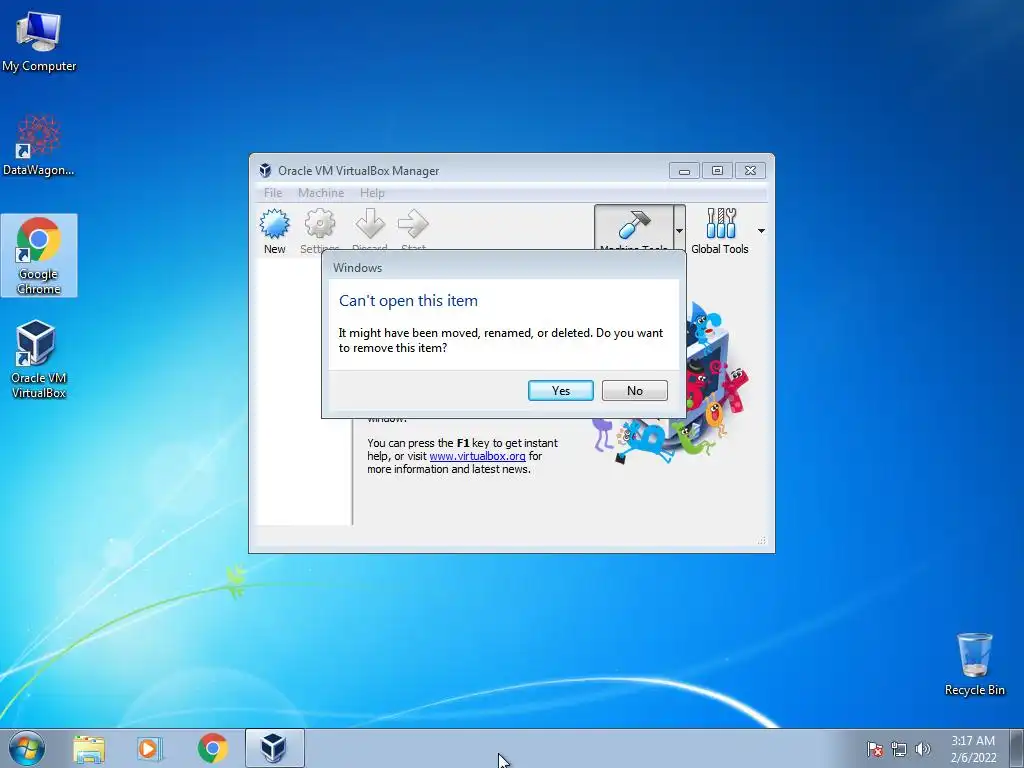Expand the Machine Tools dropdown arrow
The width and height of the screenshot is (1024, 768).
(679, 231)
